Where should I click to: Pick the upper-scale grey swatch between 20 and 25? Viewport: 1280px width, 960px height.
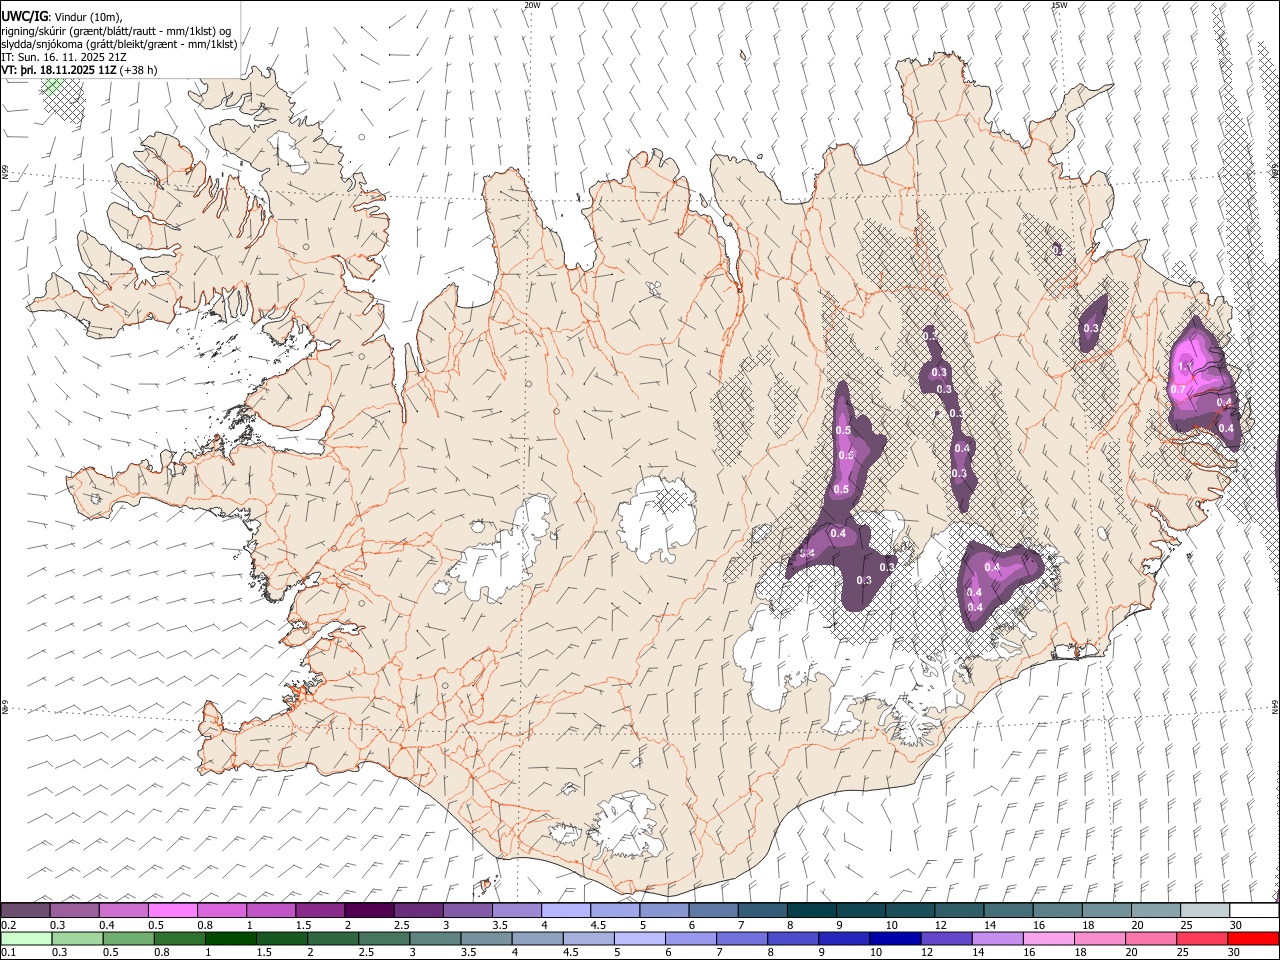coord(1156,911)
